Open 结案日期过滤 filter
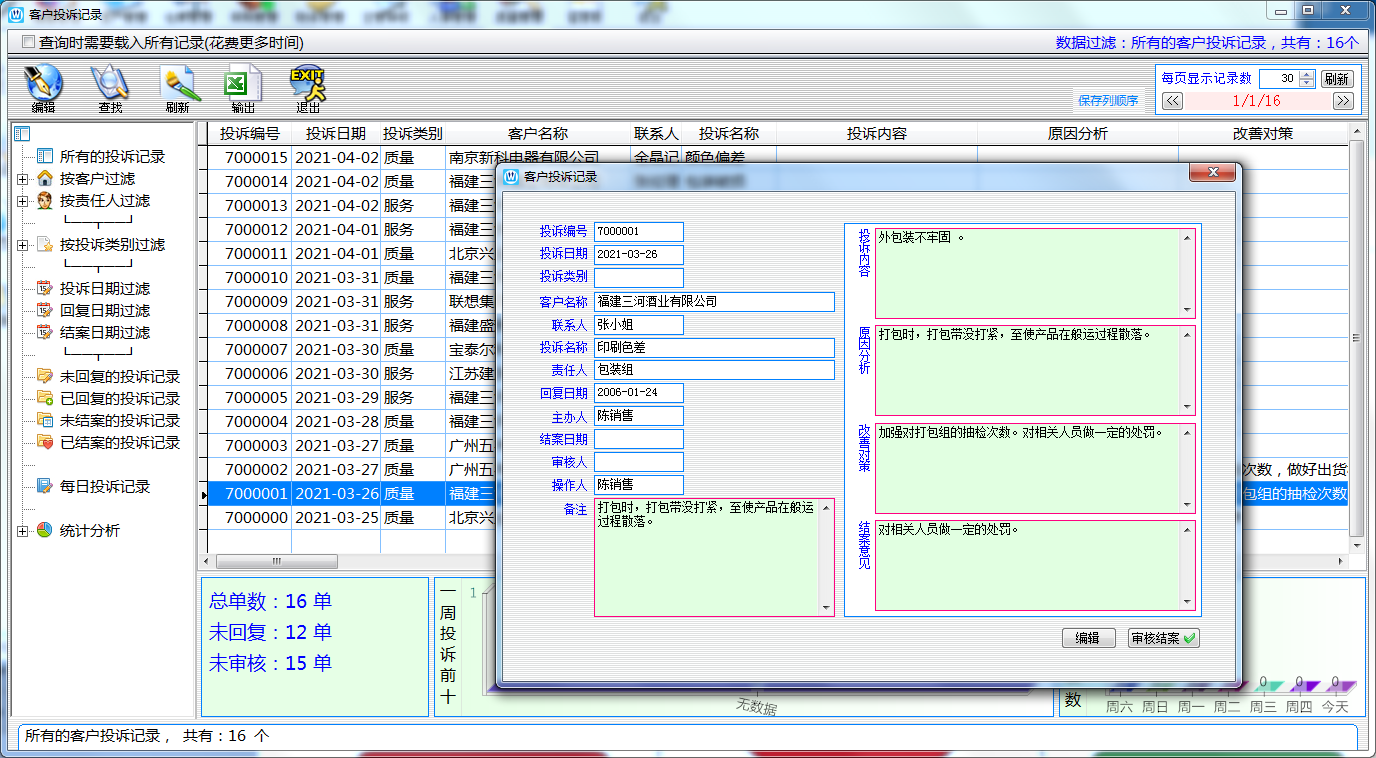This screenshot has width=1376, height=758. [104, 332]
